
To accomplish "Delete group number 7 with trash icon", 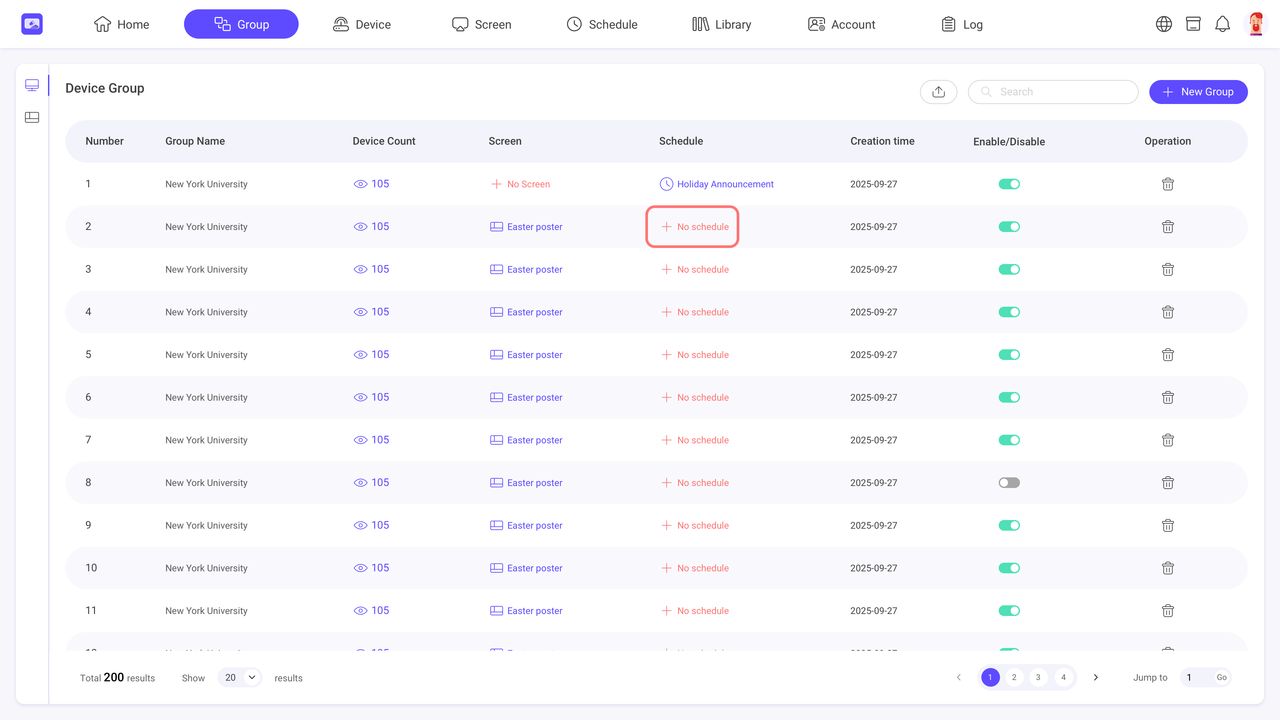I will coord(1167,440).
